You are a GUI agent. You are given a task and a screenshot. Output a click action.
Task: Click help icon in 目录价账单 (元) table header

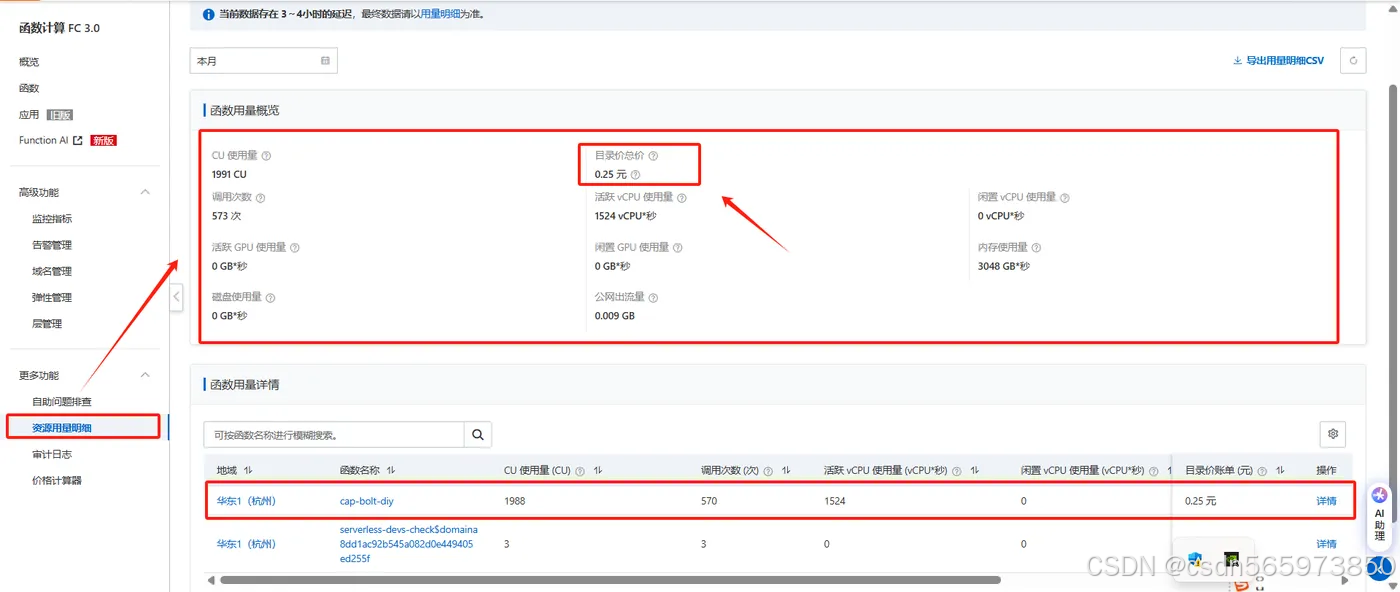point(1262,471)
